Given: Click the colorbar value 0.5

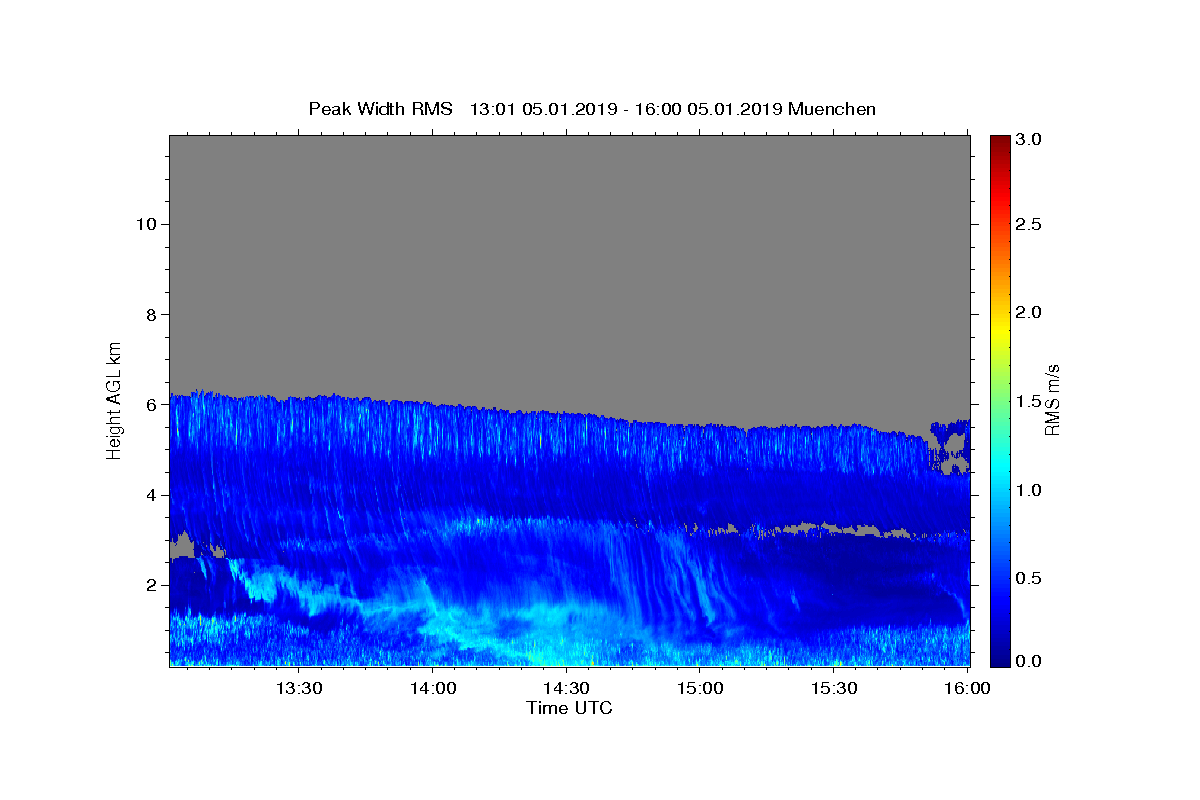Looking at the screenshot, I should pyautogui.click(x=1029, y=578).
